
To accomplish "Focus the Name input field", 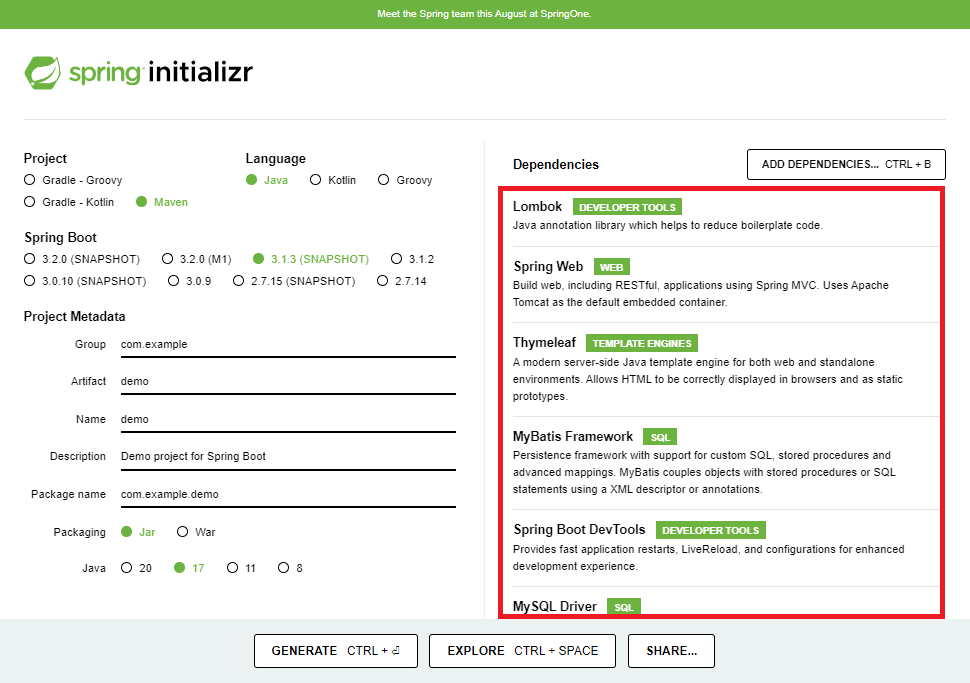I will tap(288, 419).
